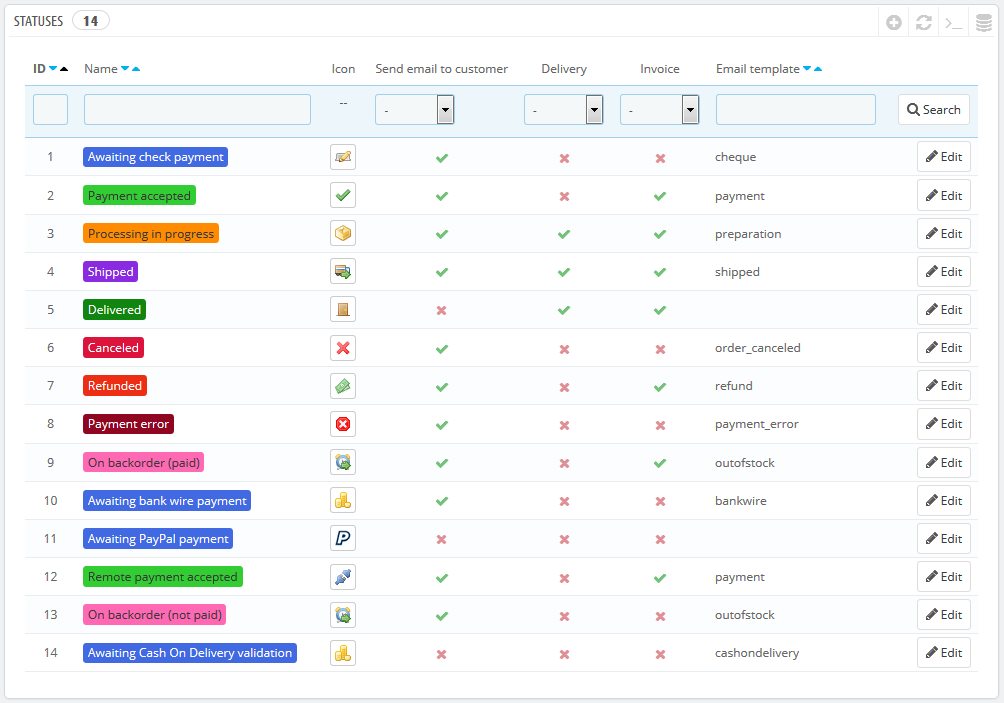This screenshot has height=703, width=1004.
Task: Toggle send email for Delivered status
Action: pos(441,310)
